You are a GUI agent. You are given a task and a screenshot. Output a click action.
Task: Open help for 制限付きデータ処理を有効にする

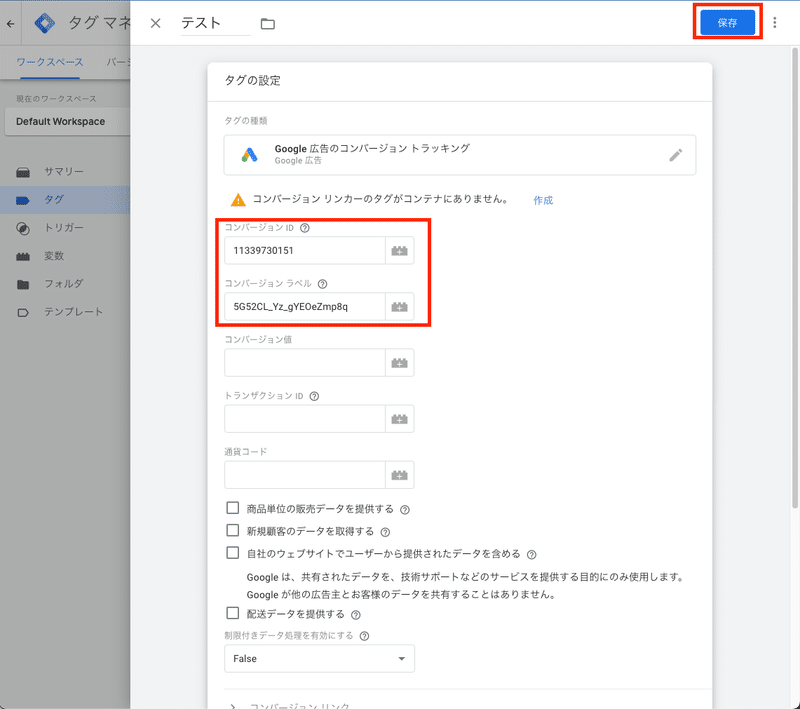pyautogui.click(x=364, y=636)
